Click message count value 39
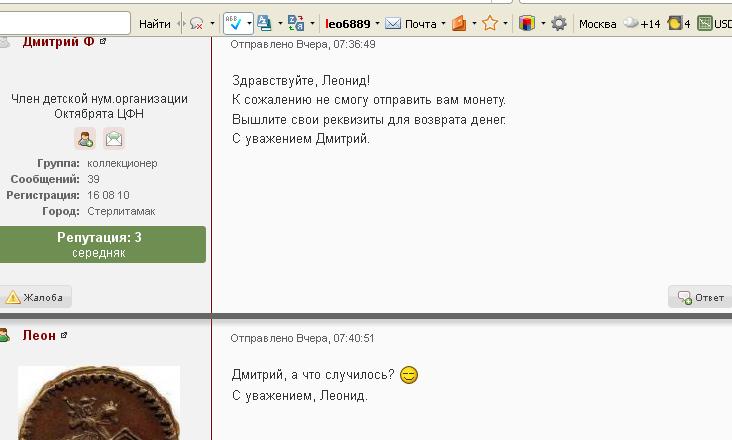The height and width of the screenshot is (440, 732). [93, 179]
